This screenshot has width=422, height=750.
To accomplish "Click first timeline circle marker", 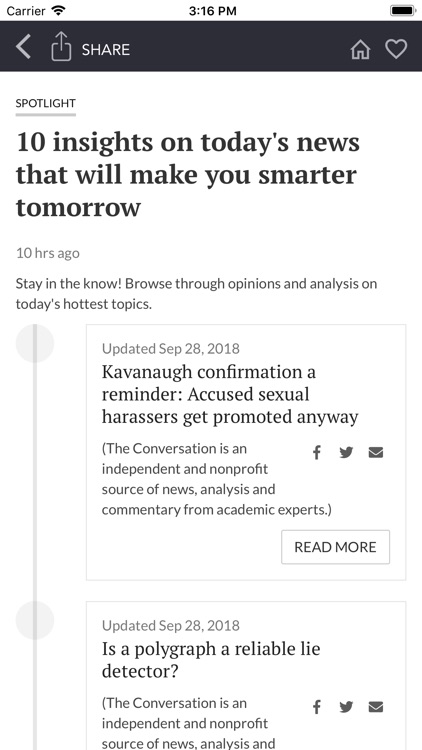I will pyautogui.click(x=35, y=343).
